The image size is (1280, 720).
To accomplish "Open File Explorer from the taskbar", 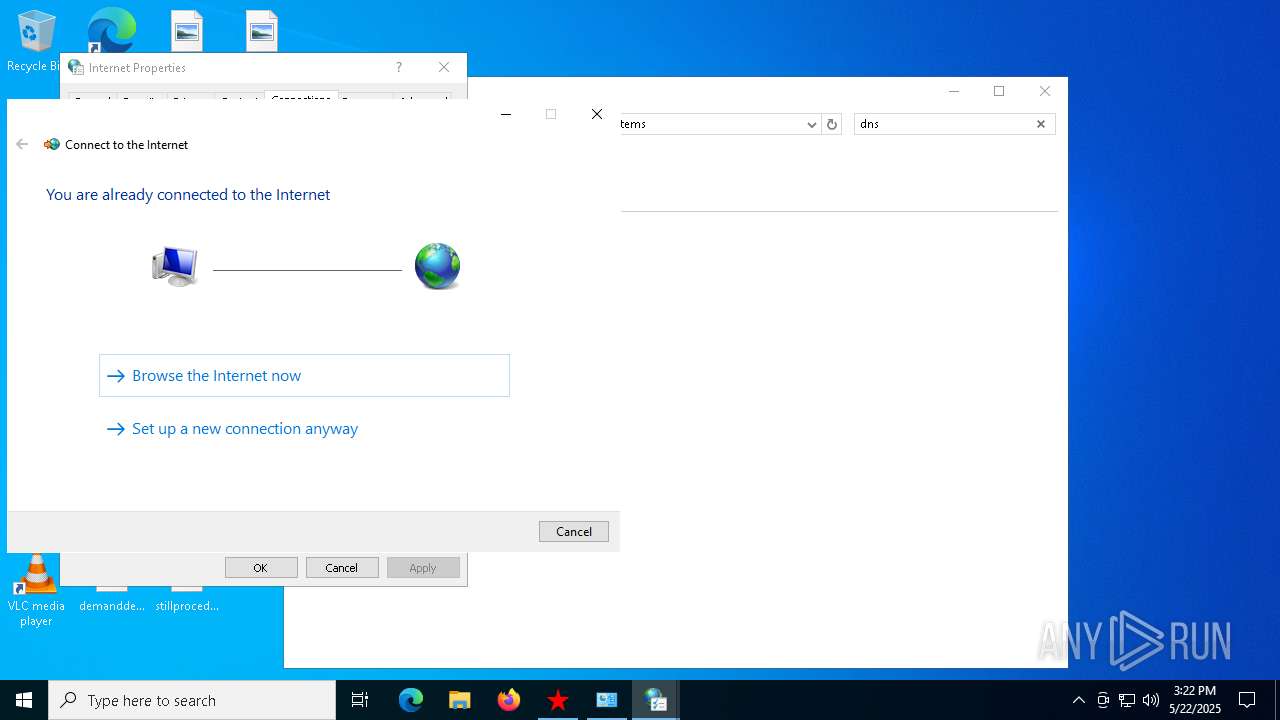I will (x=460, y=700).
